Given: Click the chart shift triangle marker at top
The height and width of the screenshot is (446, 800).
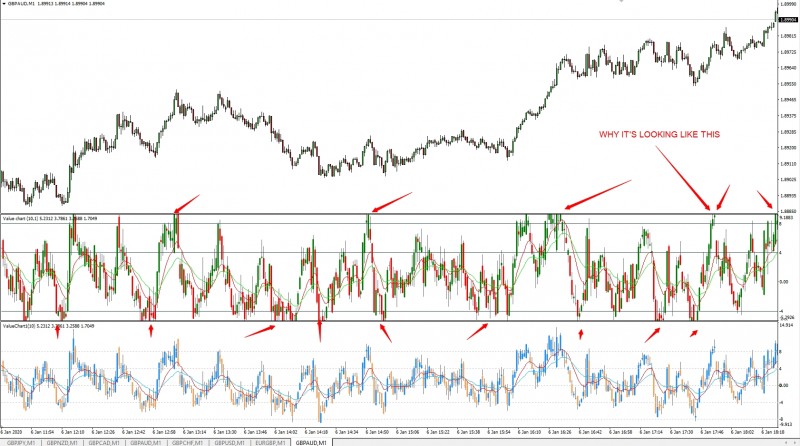Looking at the screenshot, I should tap(621, 1).
